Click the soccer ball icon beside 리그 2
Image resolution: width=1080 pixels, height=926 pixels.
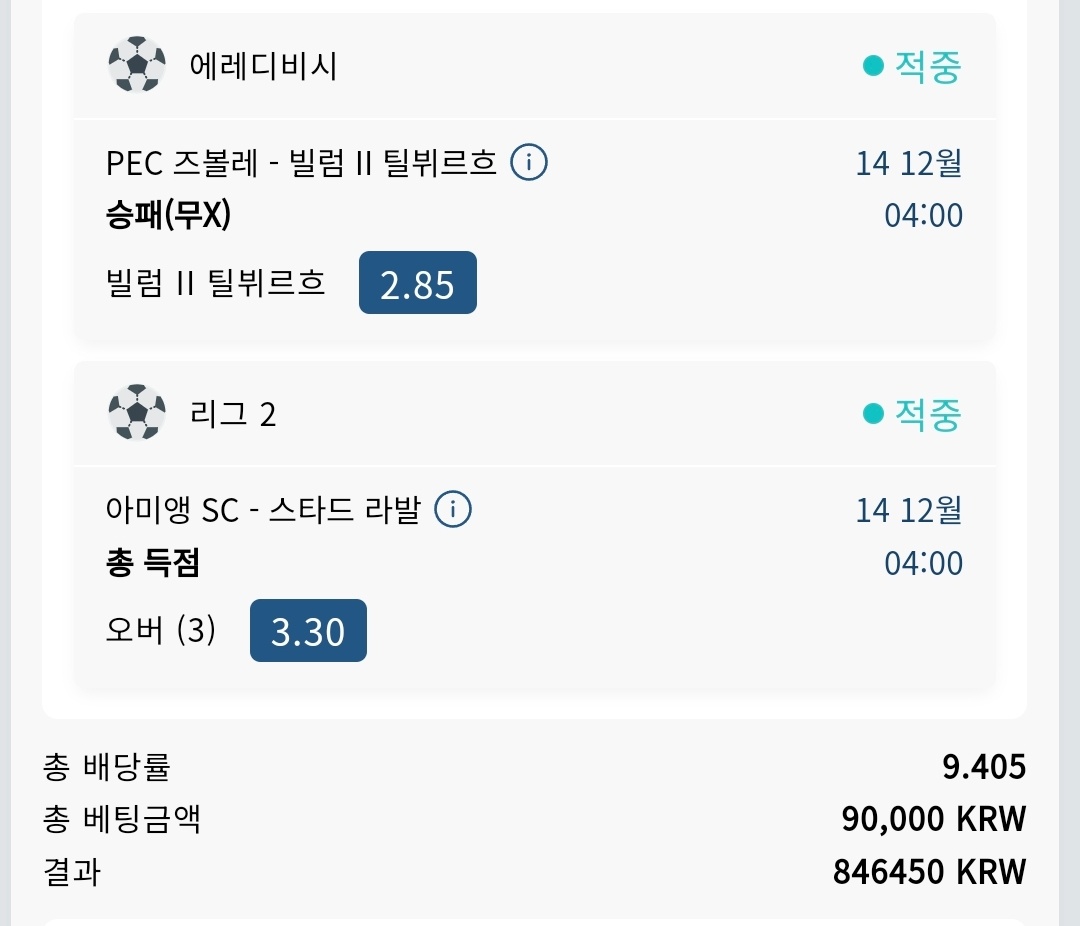(x=137, y=413)
